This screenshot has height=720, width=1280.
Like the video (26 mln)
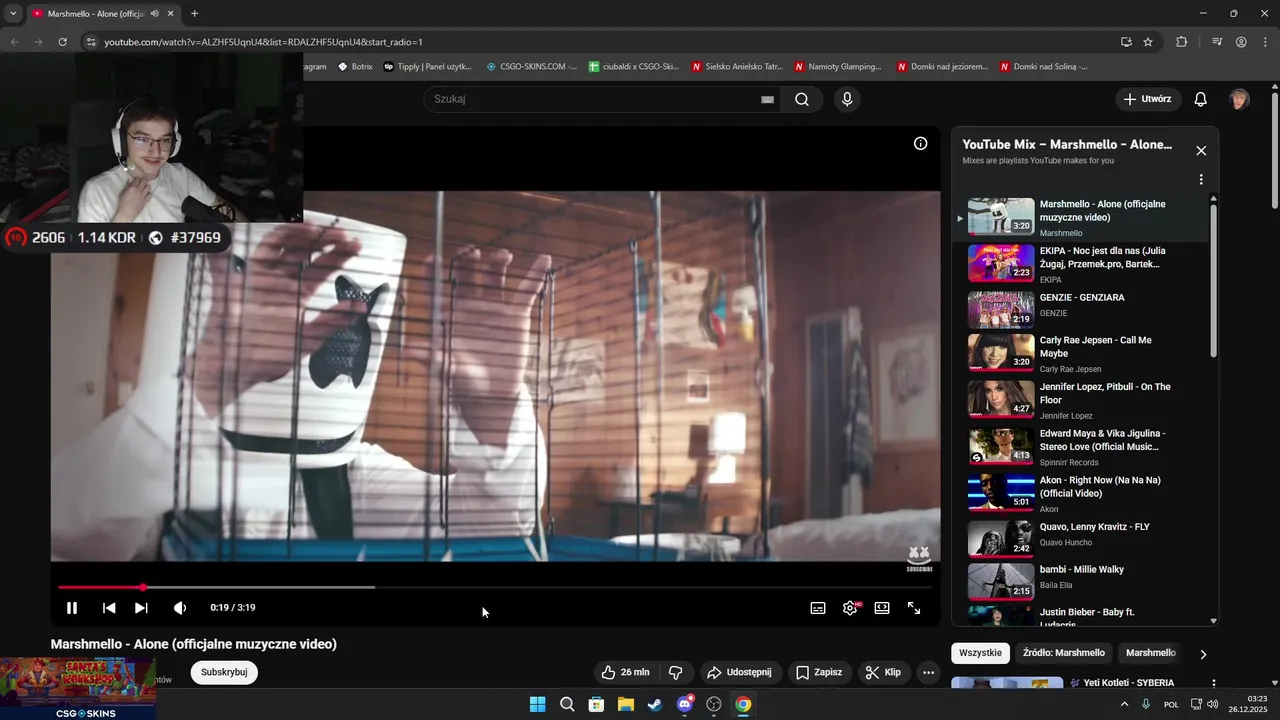pyautogui.click(x=625, y=672)
